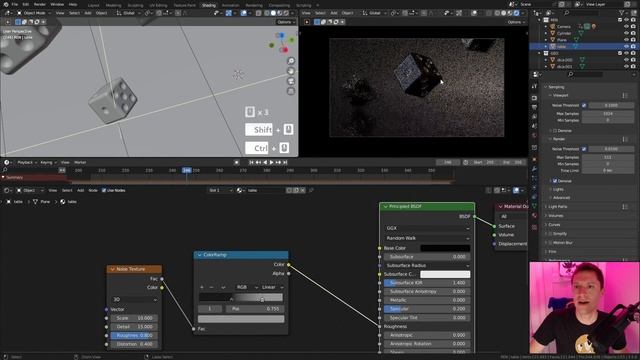Open the left viewport Options dropdown

pos(286,22)
